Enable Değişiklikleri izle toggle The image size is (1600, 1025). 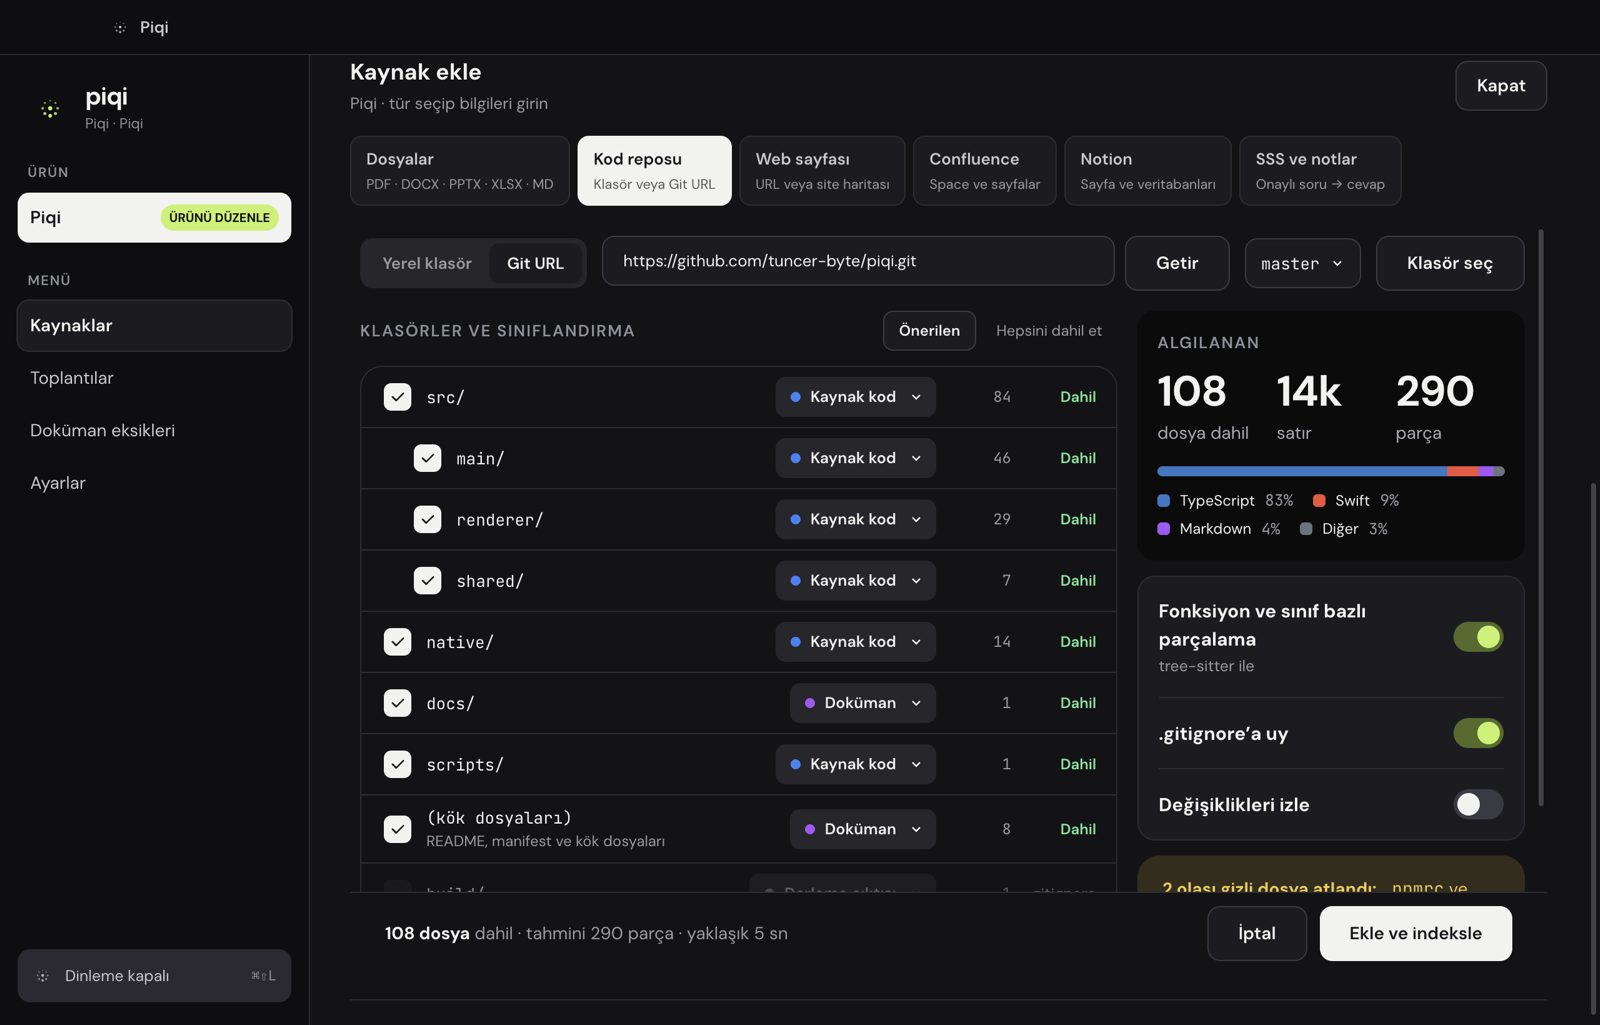click(1478, 804)
